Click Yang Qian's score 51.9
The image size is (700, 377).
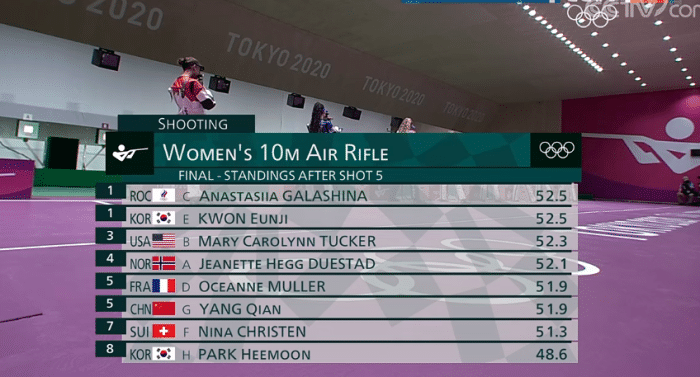[x=551, y=309]
